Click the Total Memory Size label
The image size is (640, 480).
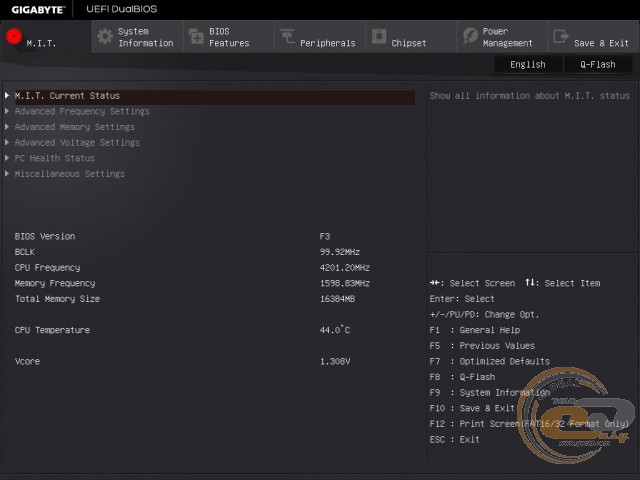[x=57, y=299]
